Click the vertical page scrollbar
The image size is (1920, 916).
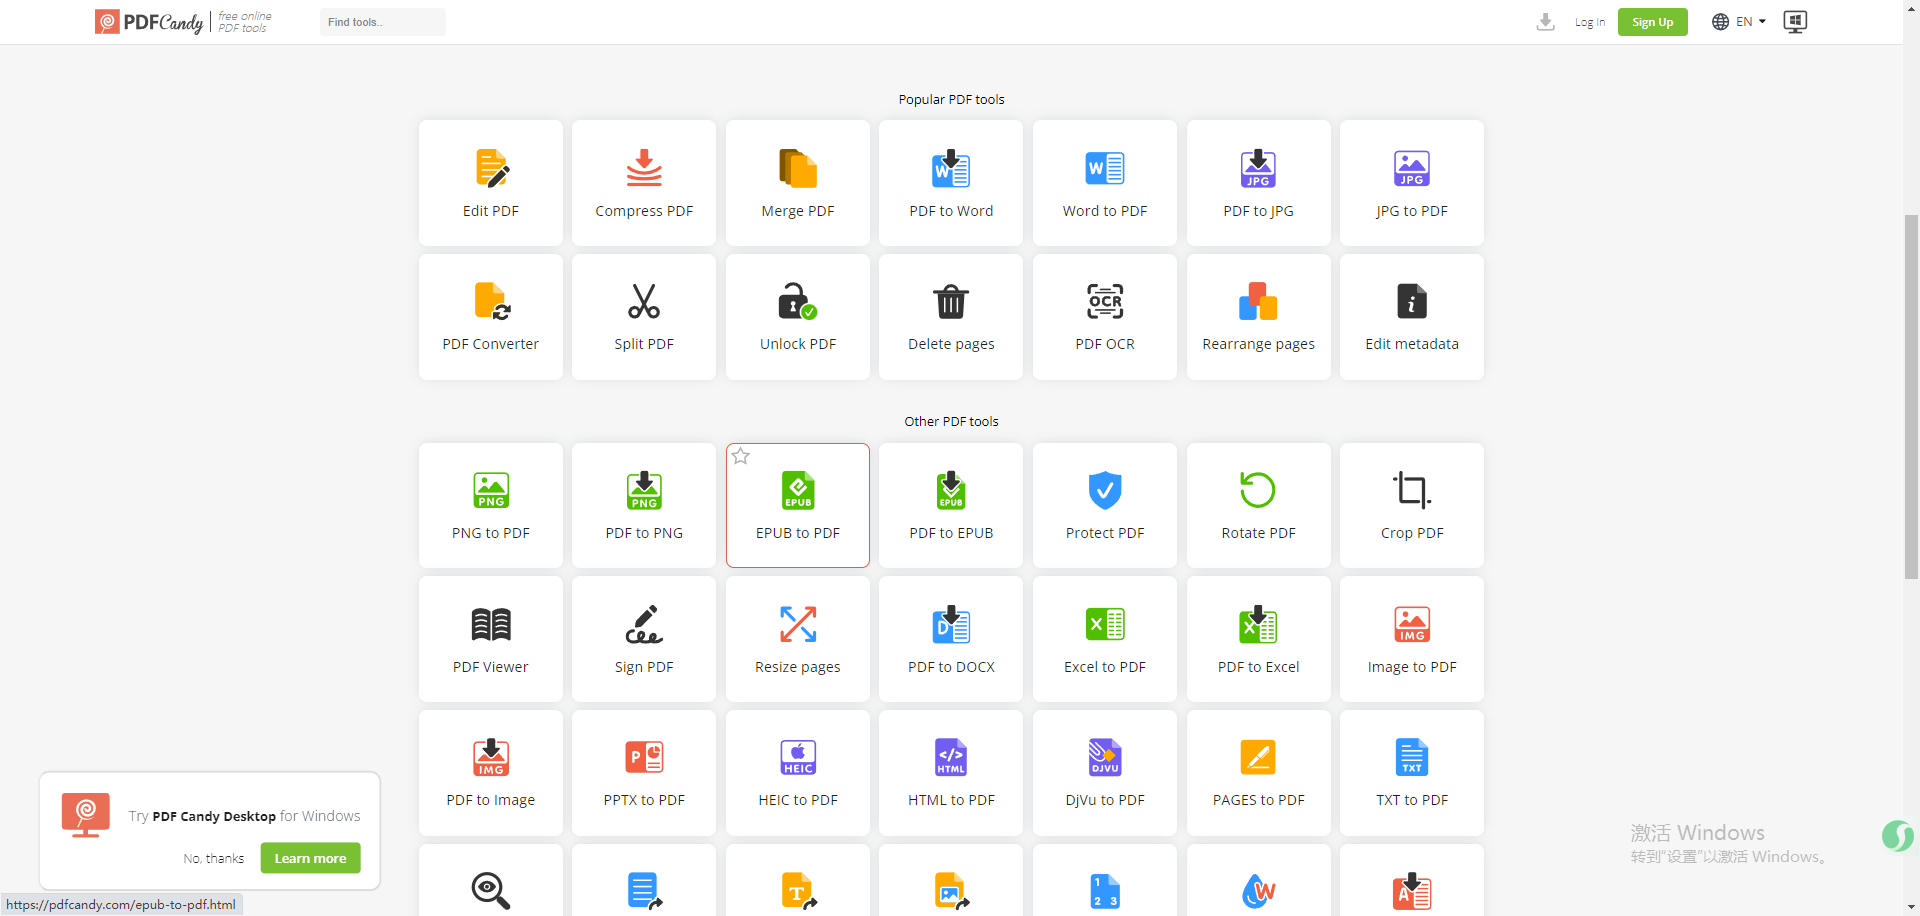[x=1911, y=396]
